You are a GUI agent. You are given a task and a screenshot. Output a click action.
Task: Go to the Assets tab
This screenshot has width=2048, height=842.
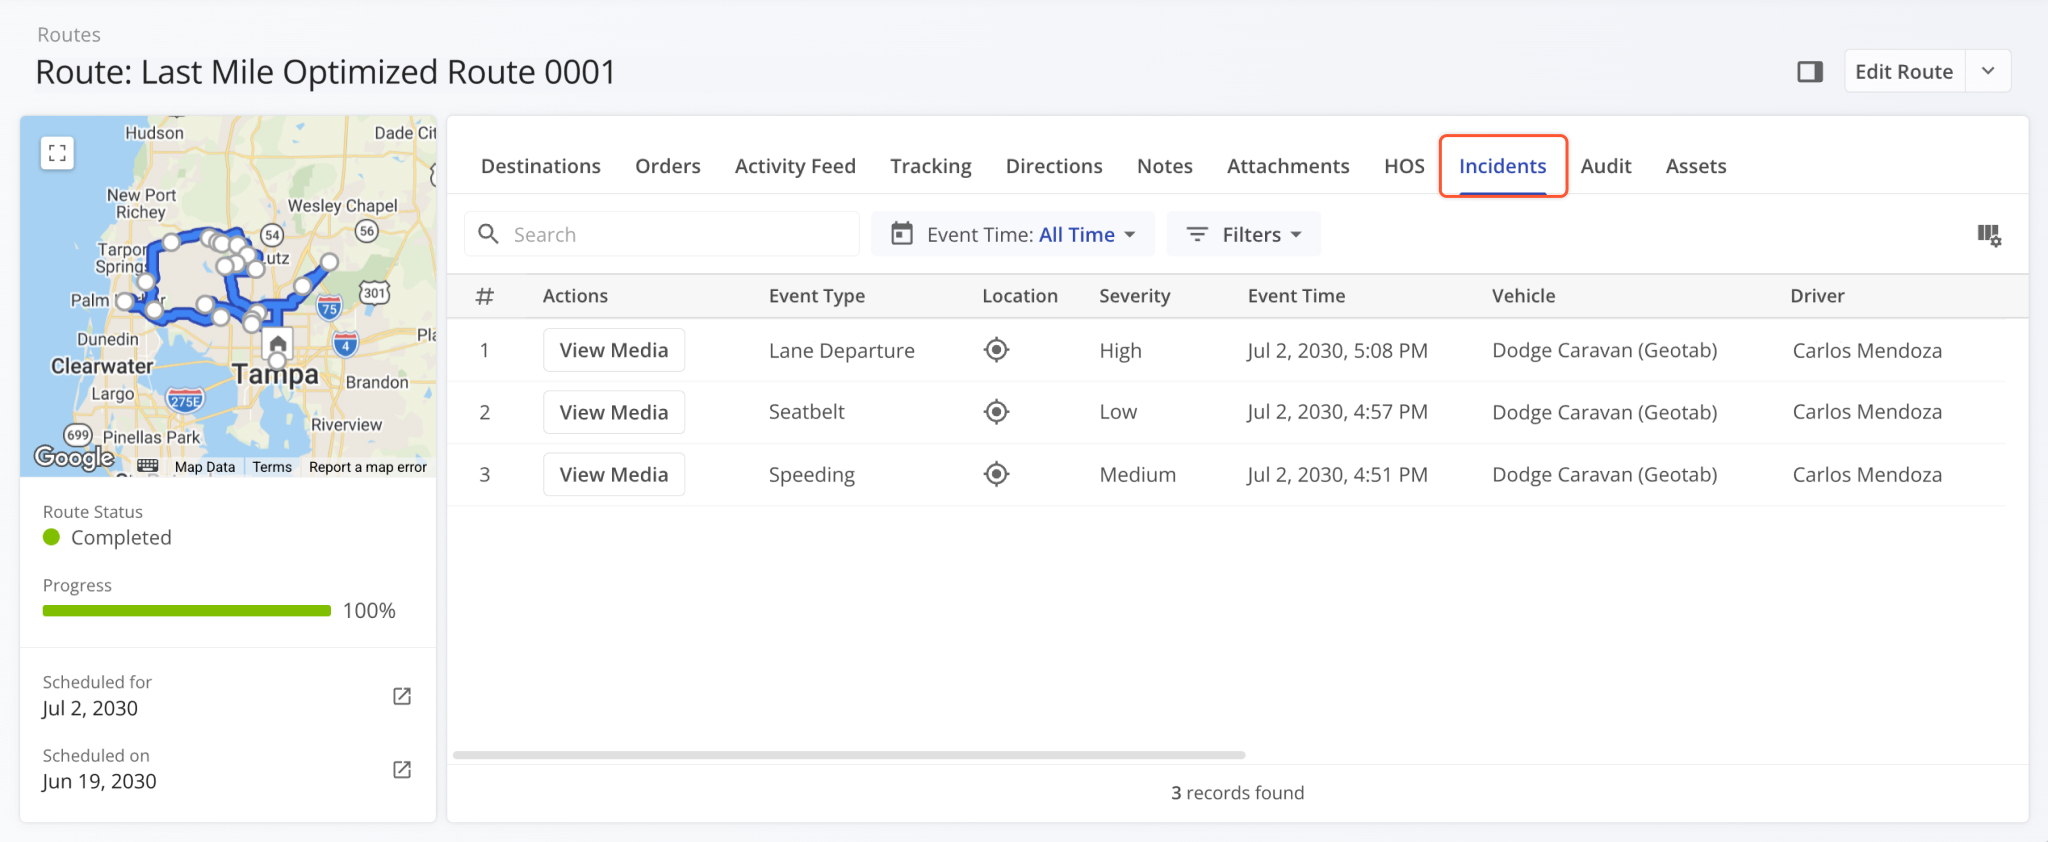point(1696,166)
